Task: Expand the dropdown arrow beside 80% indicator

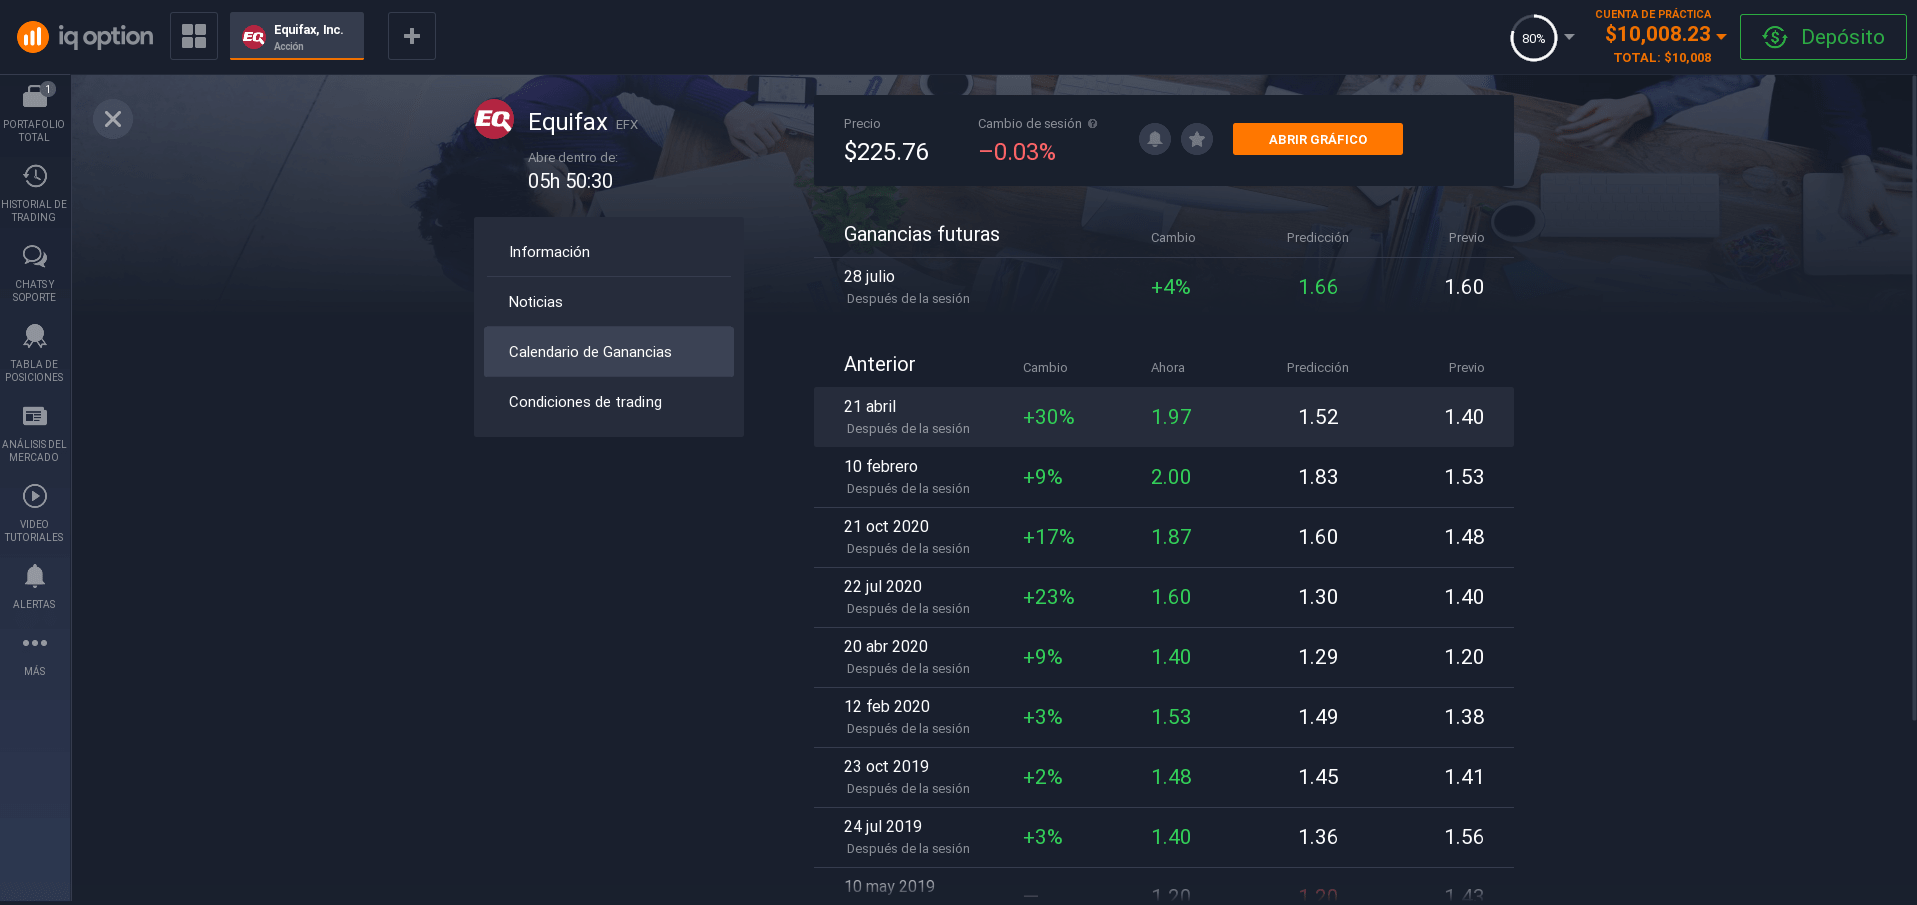Action: click(1569, 37)
